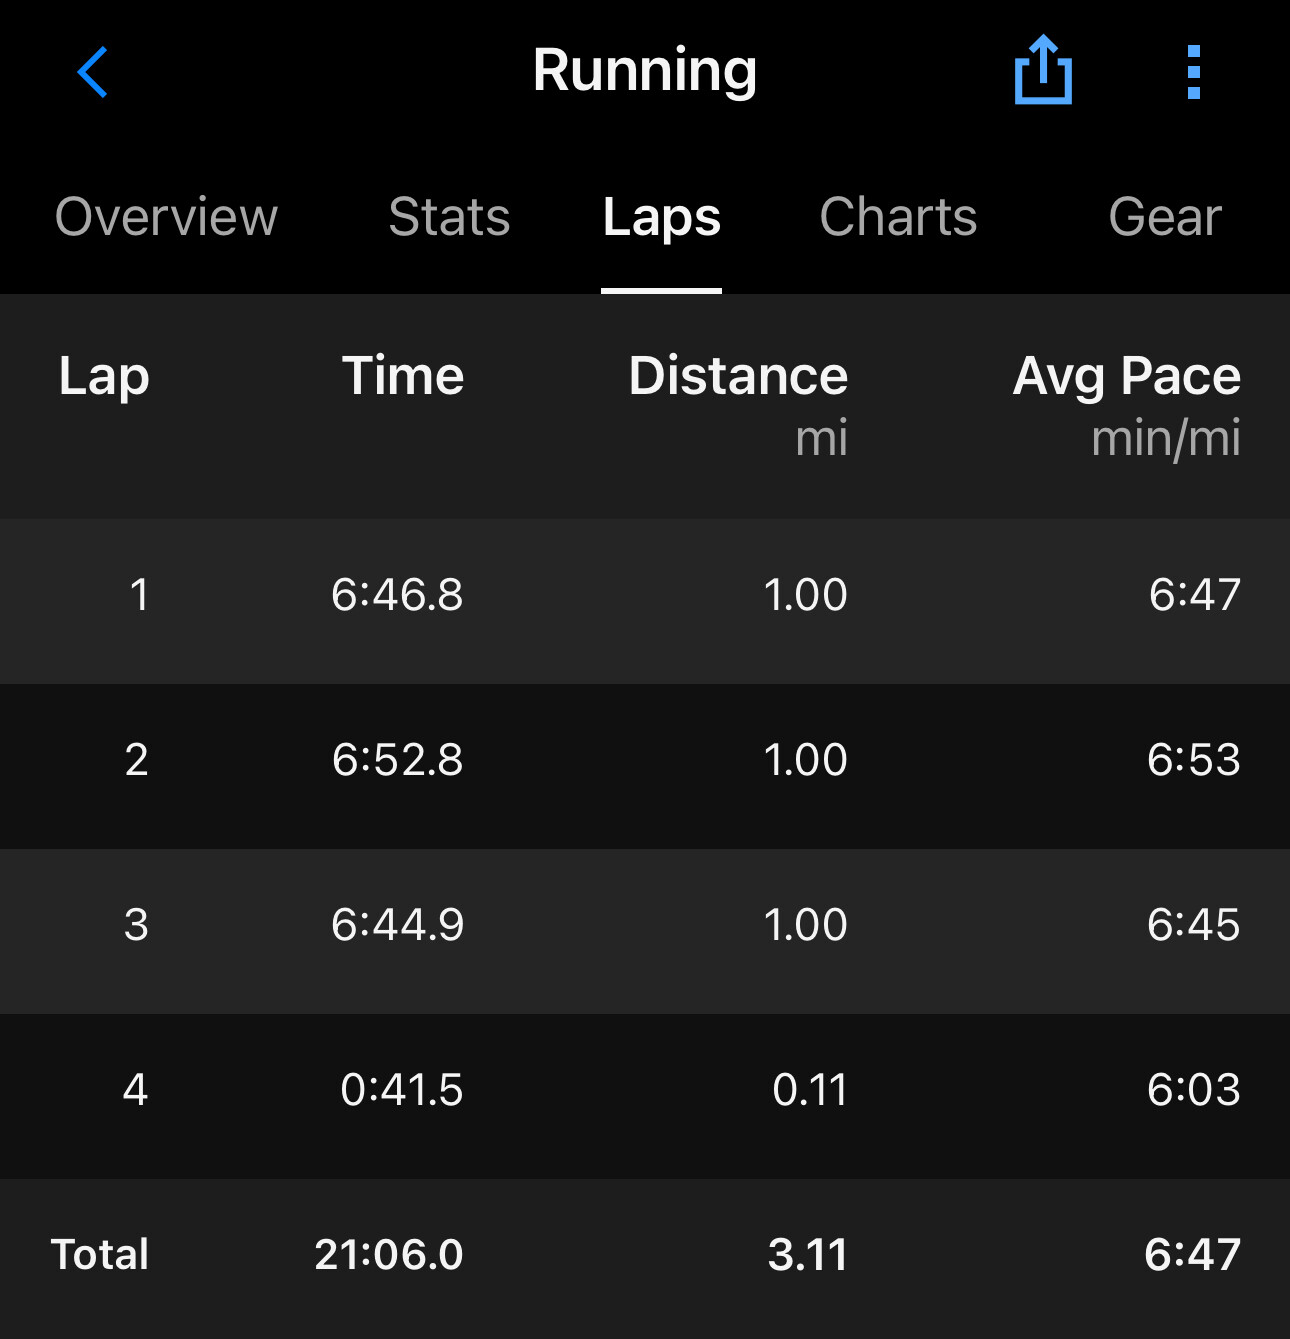Tap lap 4 average pace 6:03
The width and height of the screenshot is (1290, 1339).
click(x=1193, y=1090)
